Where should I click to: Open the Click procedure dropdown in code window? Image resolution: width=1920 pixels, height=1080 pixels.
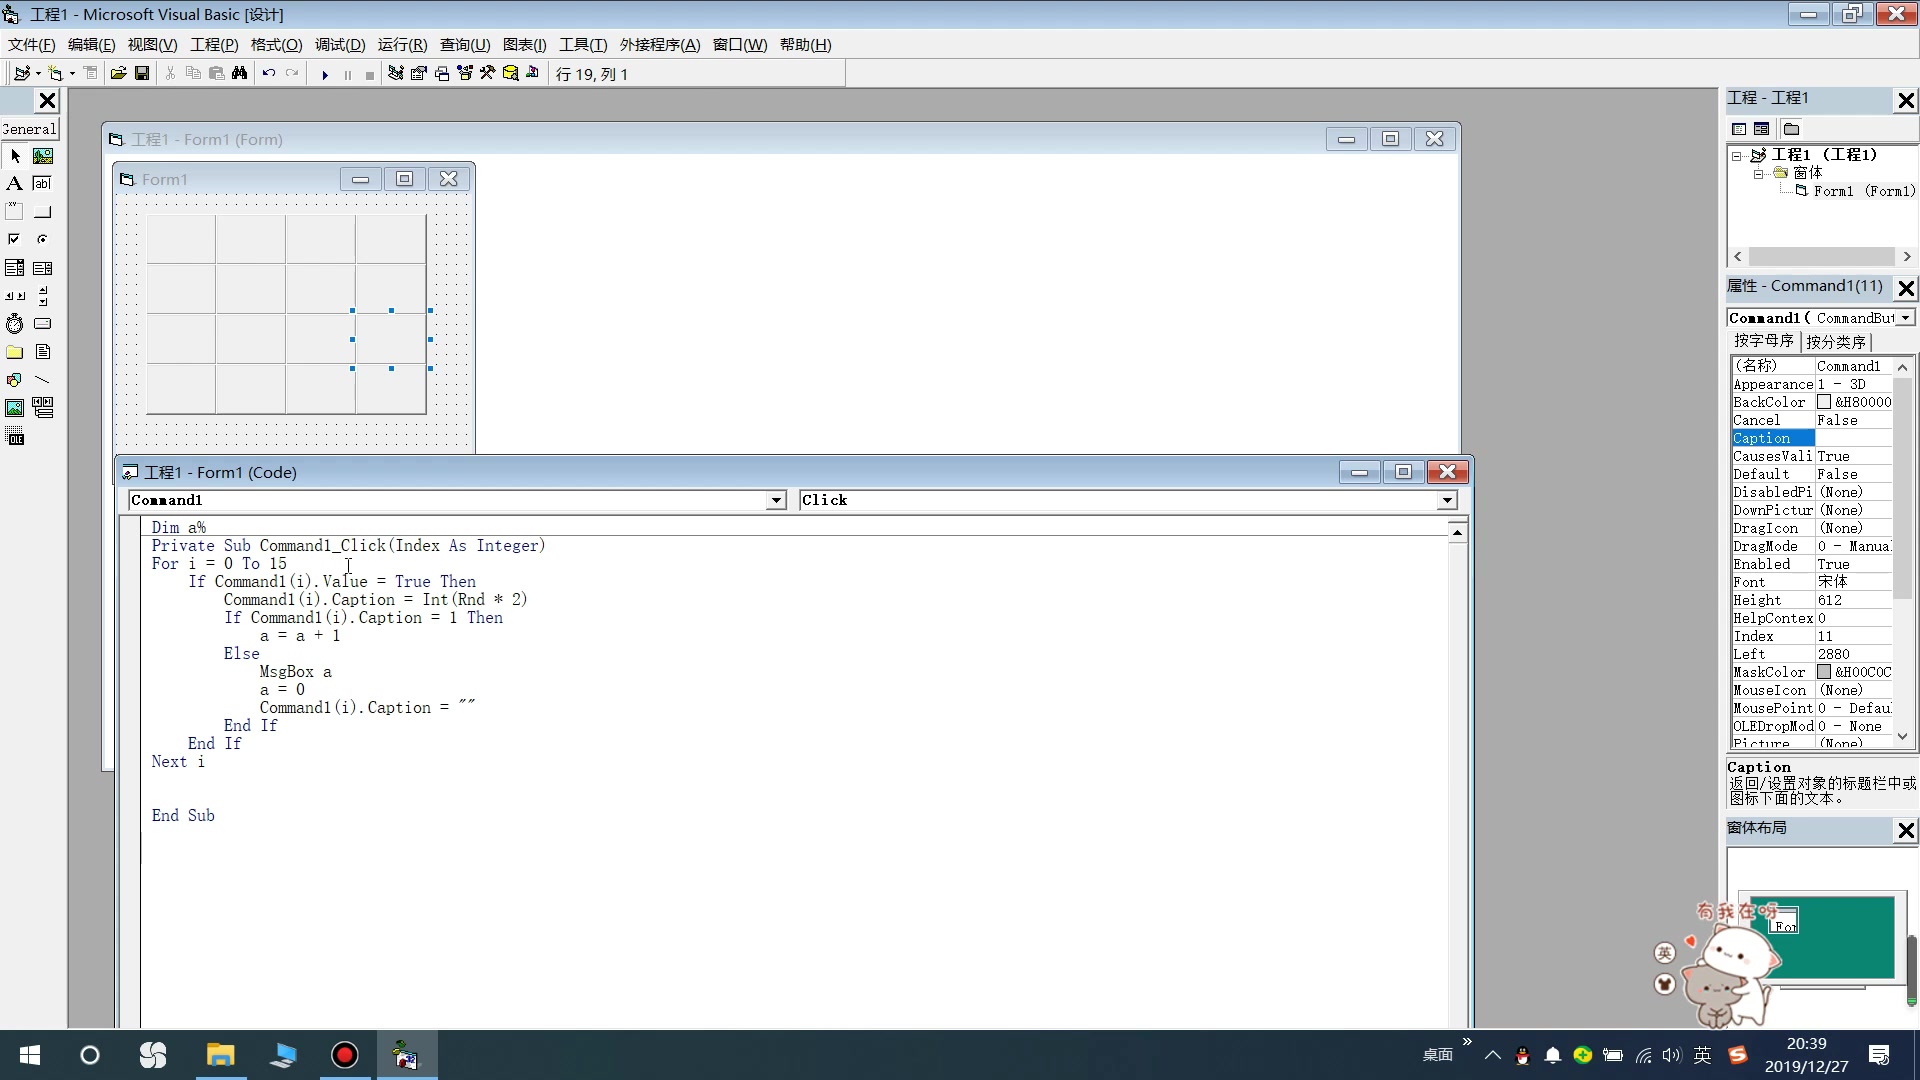pos(1447,500)
